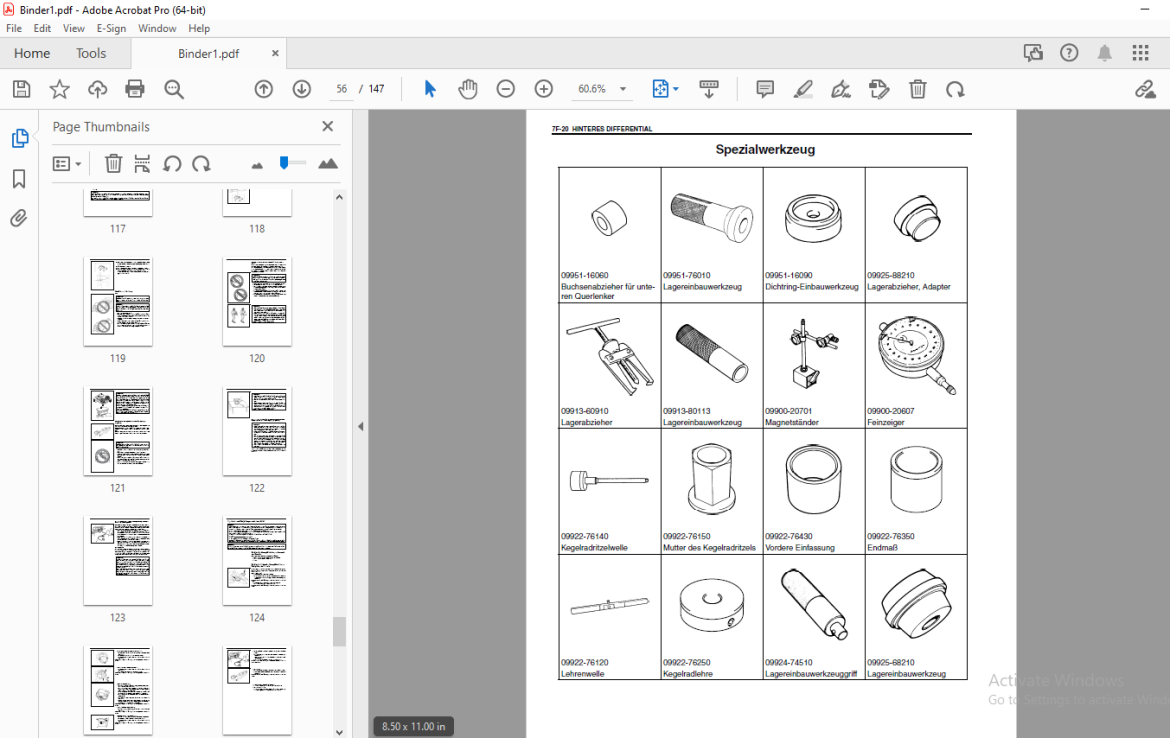Switch to the Home tab
The height and width of the screenshot is (738, 1170).
(x=32, y=54)
